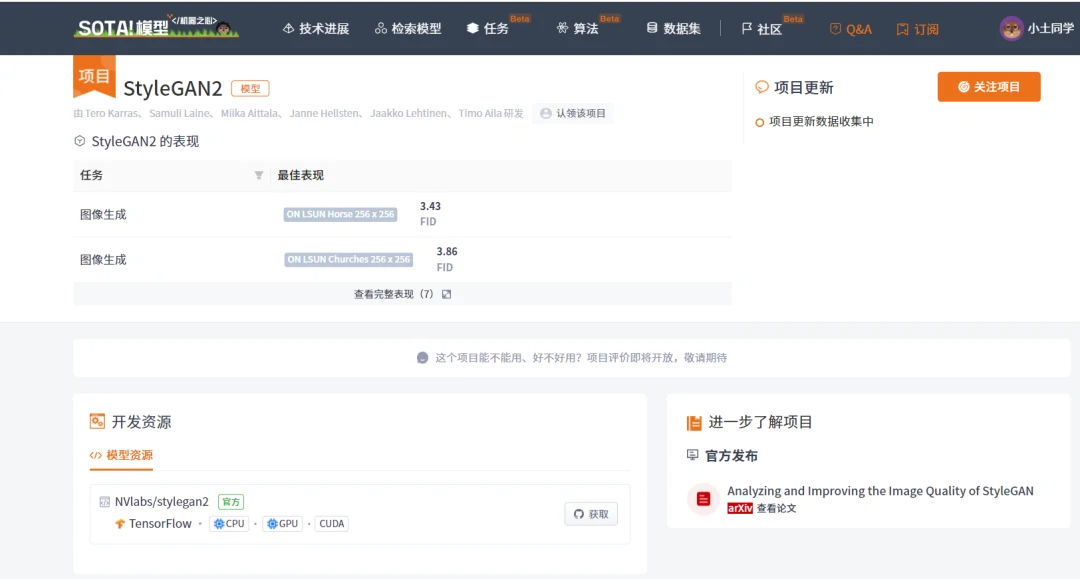The width and height of the screenshot is (1080, 579).
Task: Click the GPU tag chip
Action: (283, 524)
